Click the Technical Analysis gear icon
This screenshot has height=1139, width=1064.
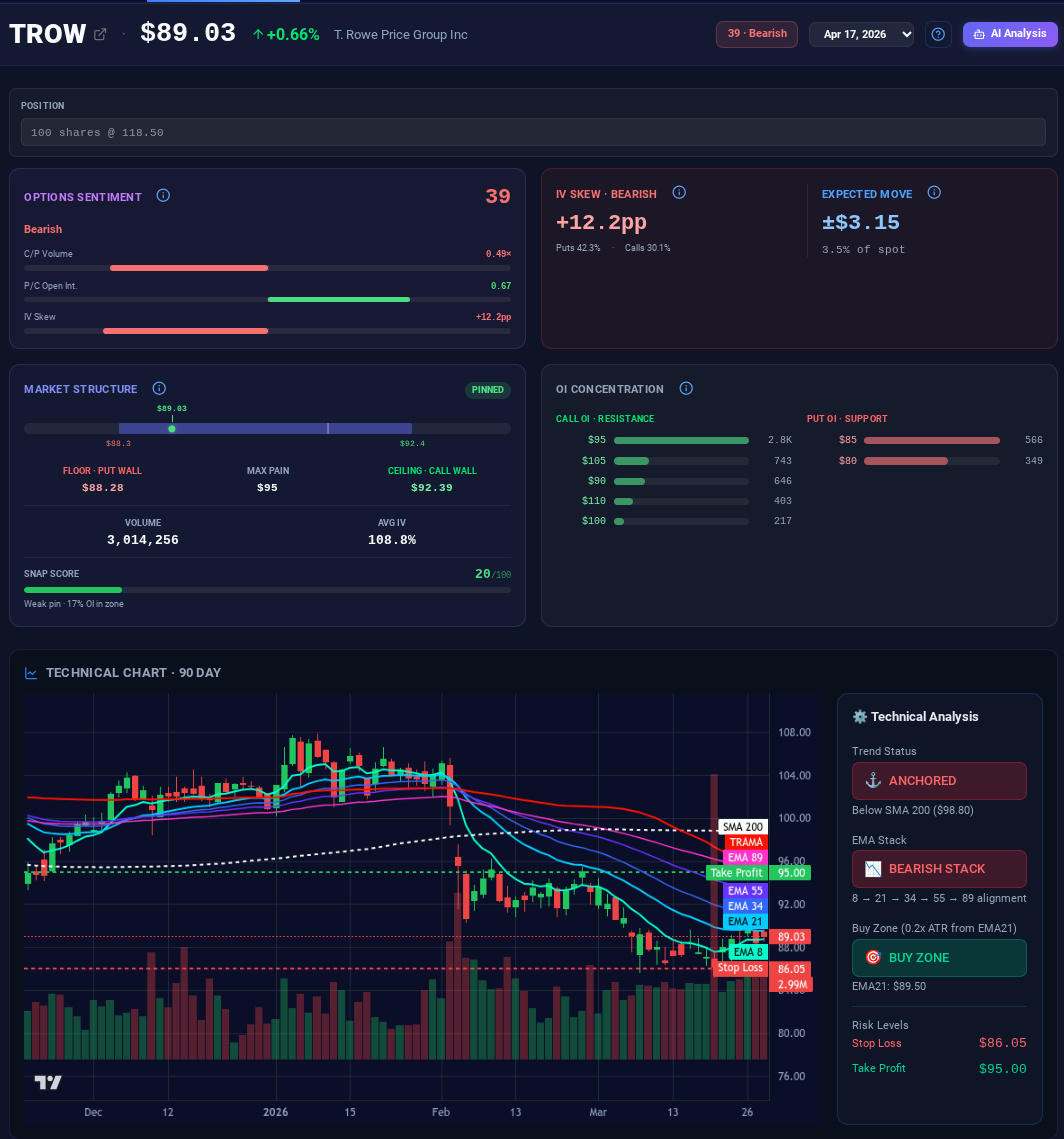(x=860, y=717)
